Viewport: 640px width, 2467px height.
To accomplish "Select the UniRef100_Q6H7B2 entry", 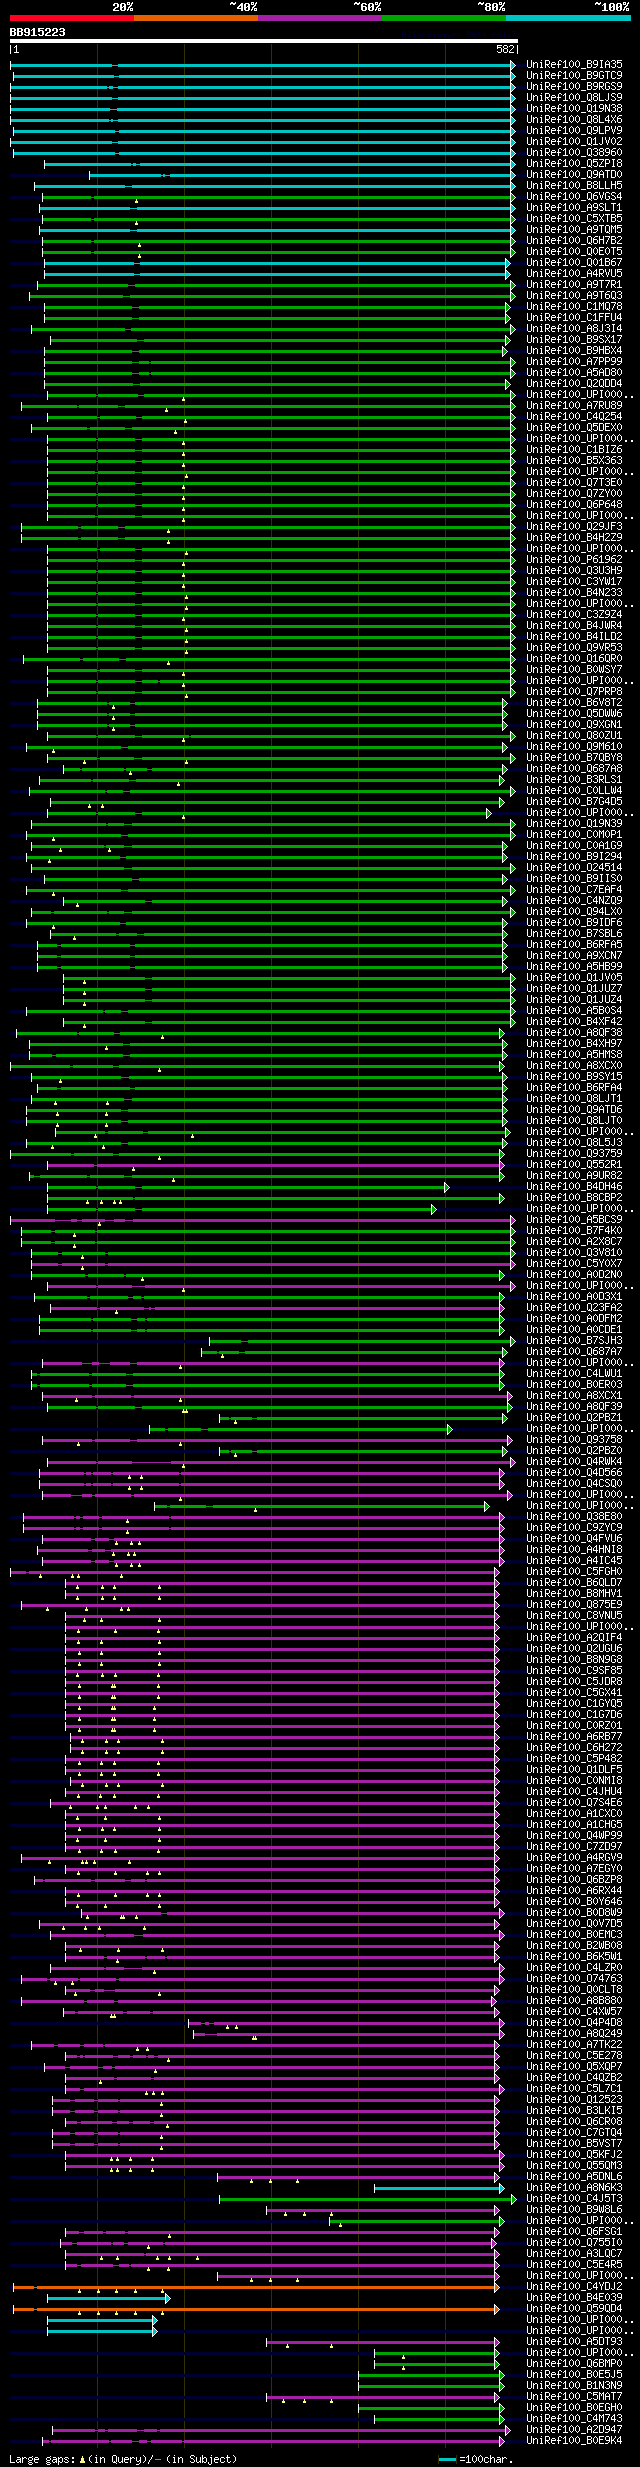I will click(574, 241).
